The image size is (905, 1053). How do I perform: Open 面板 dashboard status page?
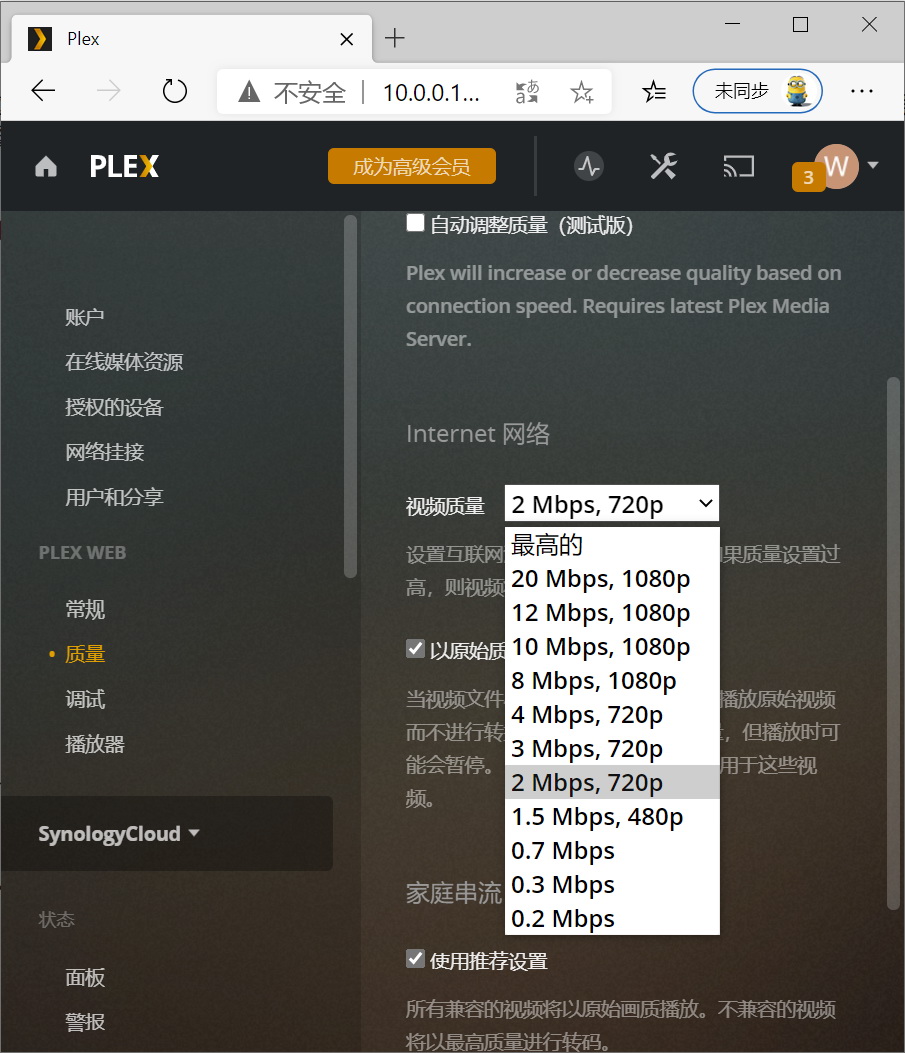pos(85,978)
